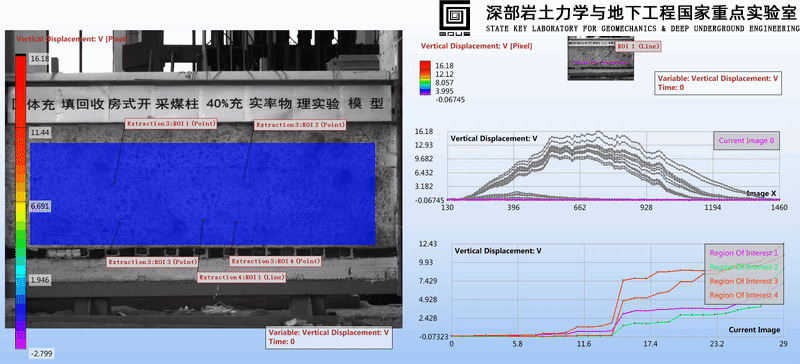Click the Variable/Time info box below the model image
This screenshot has width=800, height=364.
coord(330,337)
